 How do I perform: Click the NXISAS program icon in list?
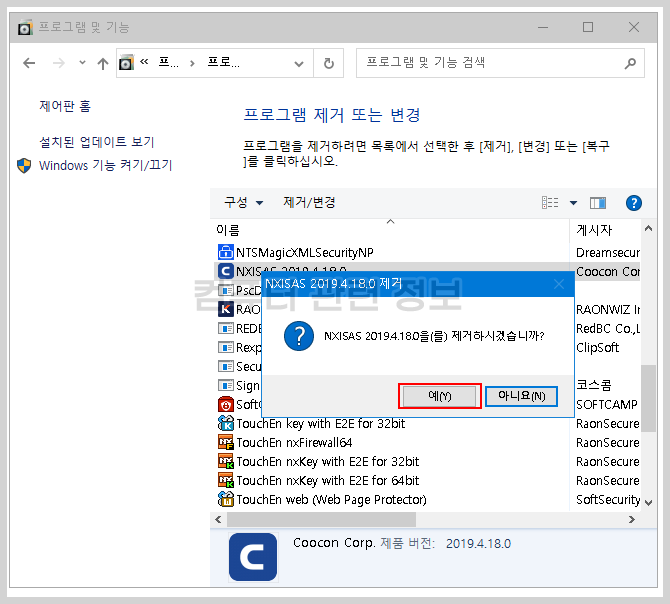pyautogui.click(x=226, y=271)
